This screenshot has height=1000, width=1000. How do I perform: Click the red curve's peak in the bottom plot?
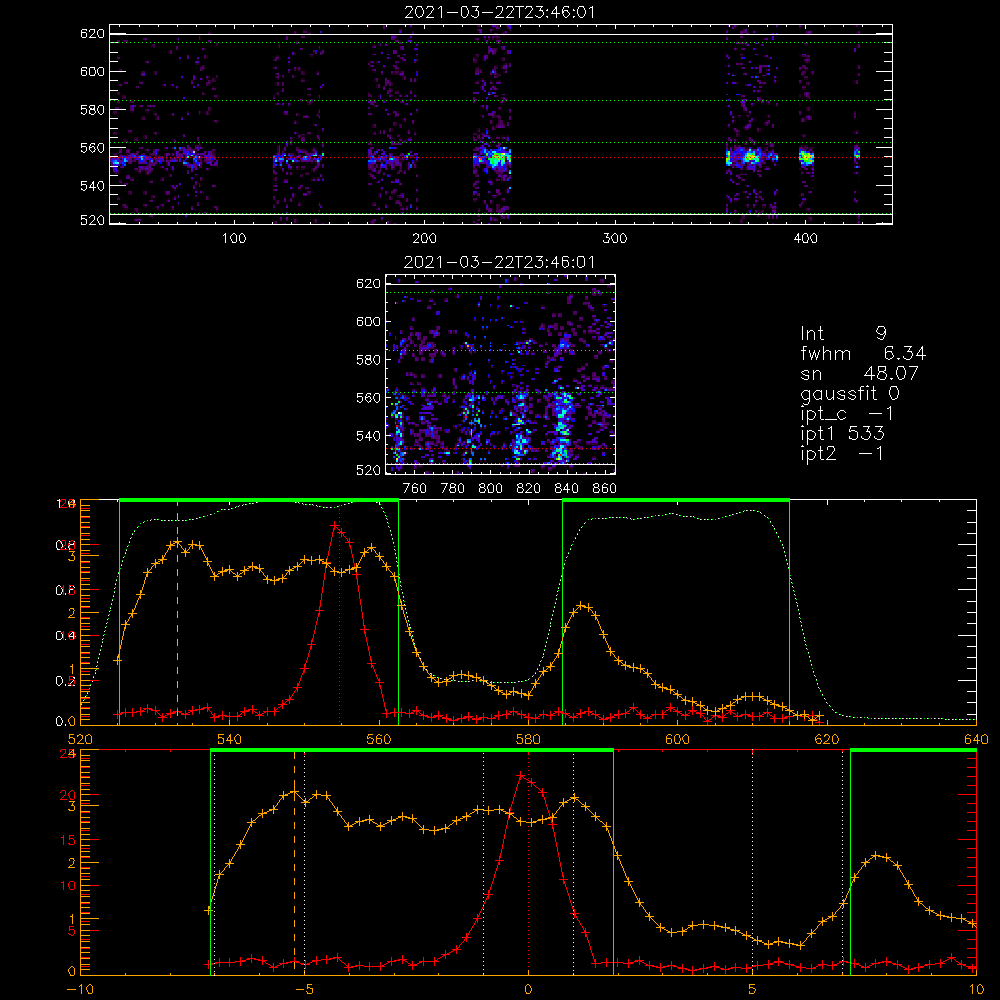(521, 775)
